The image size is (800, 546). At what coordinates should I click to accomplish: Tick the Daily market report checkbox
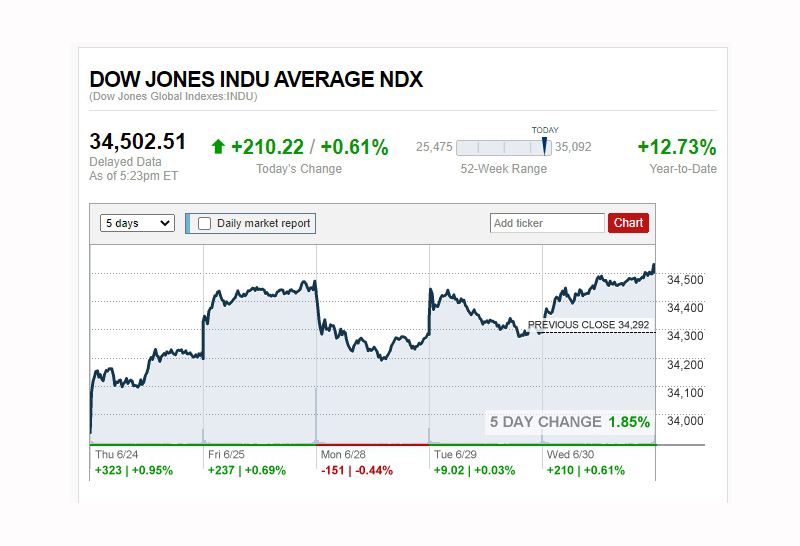205,223
